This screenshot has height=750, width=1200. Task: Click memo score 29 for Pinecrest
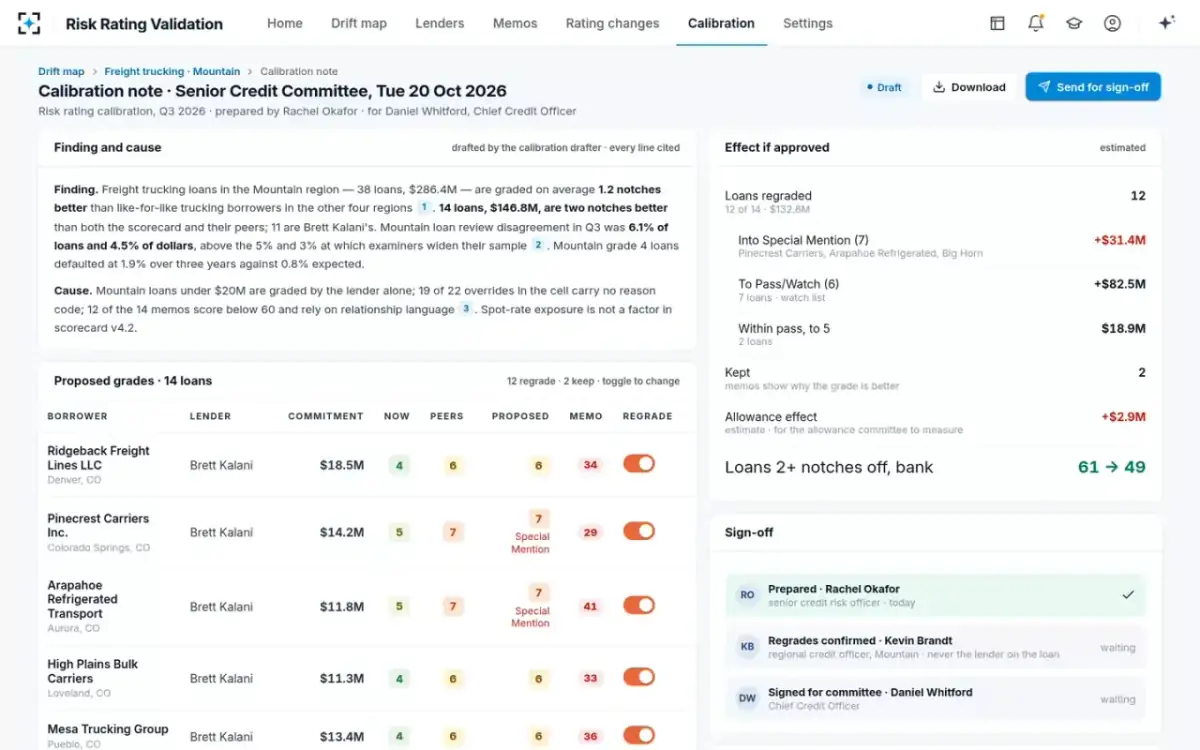click(x=590, y=532)
